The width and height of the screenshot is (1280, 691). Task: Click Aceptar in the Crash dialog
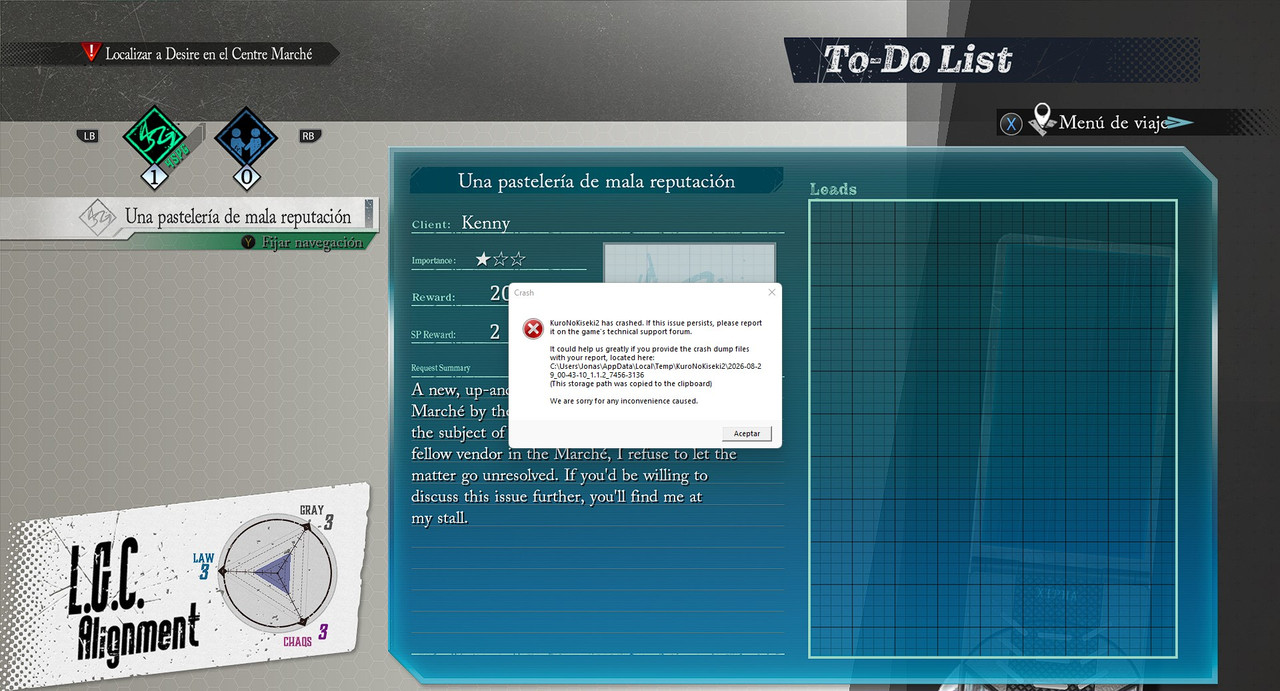(x=747, y=433)
